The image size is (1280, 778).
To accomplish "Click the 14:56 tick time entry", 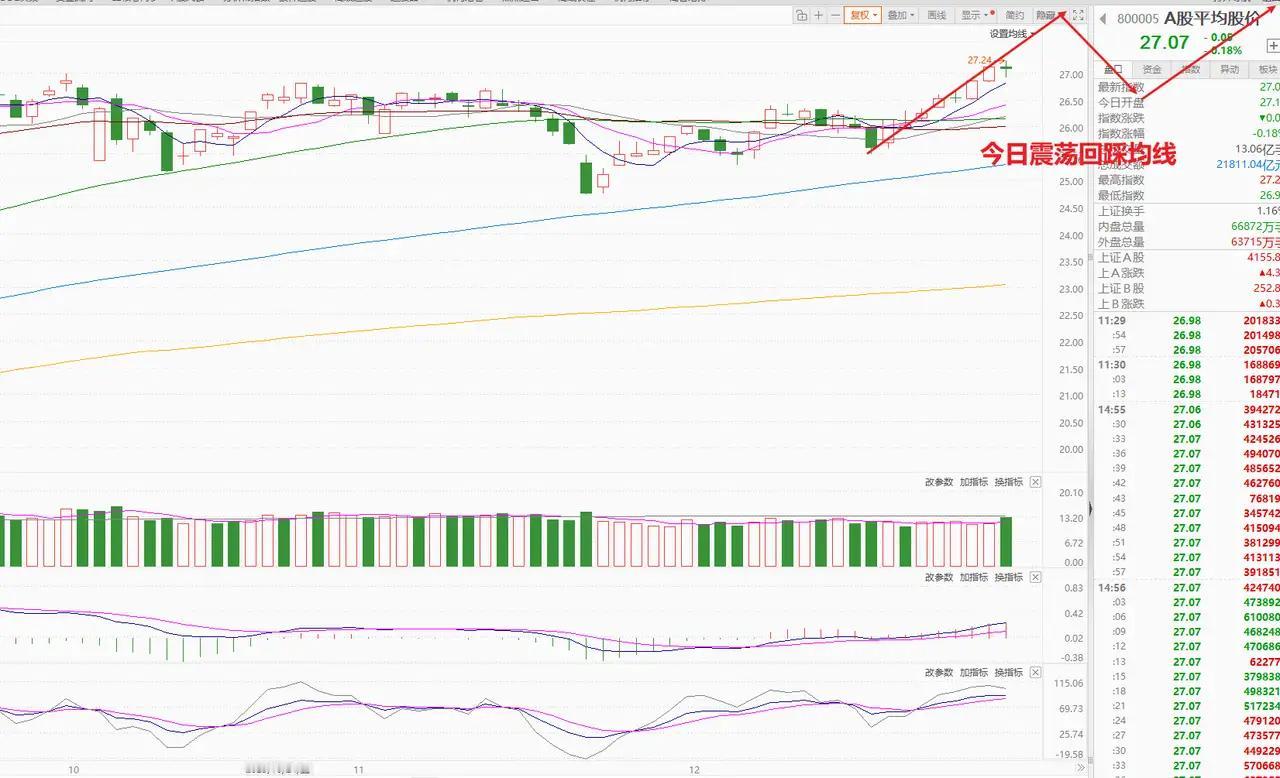I will 1111,588.
